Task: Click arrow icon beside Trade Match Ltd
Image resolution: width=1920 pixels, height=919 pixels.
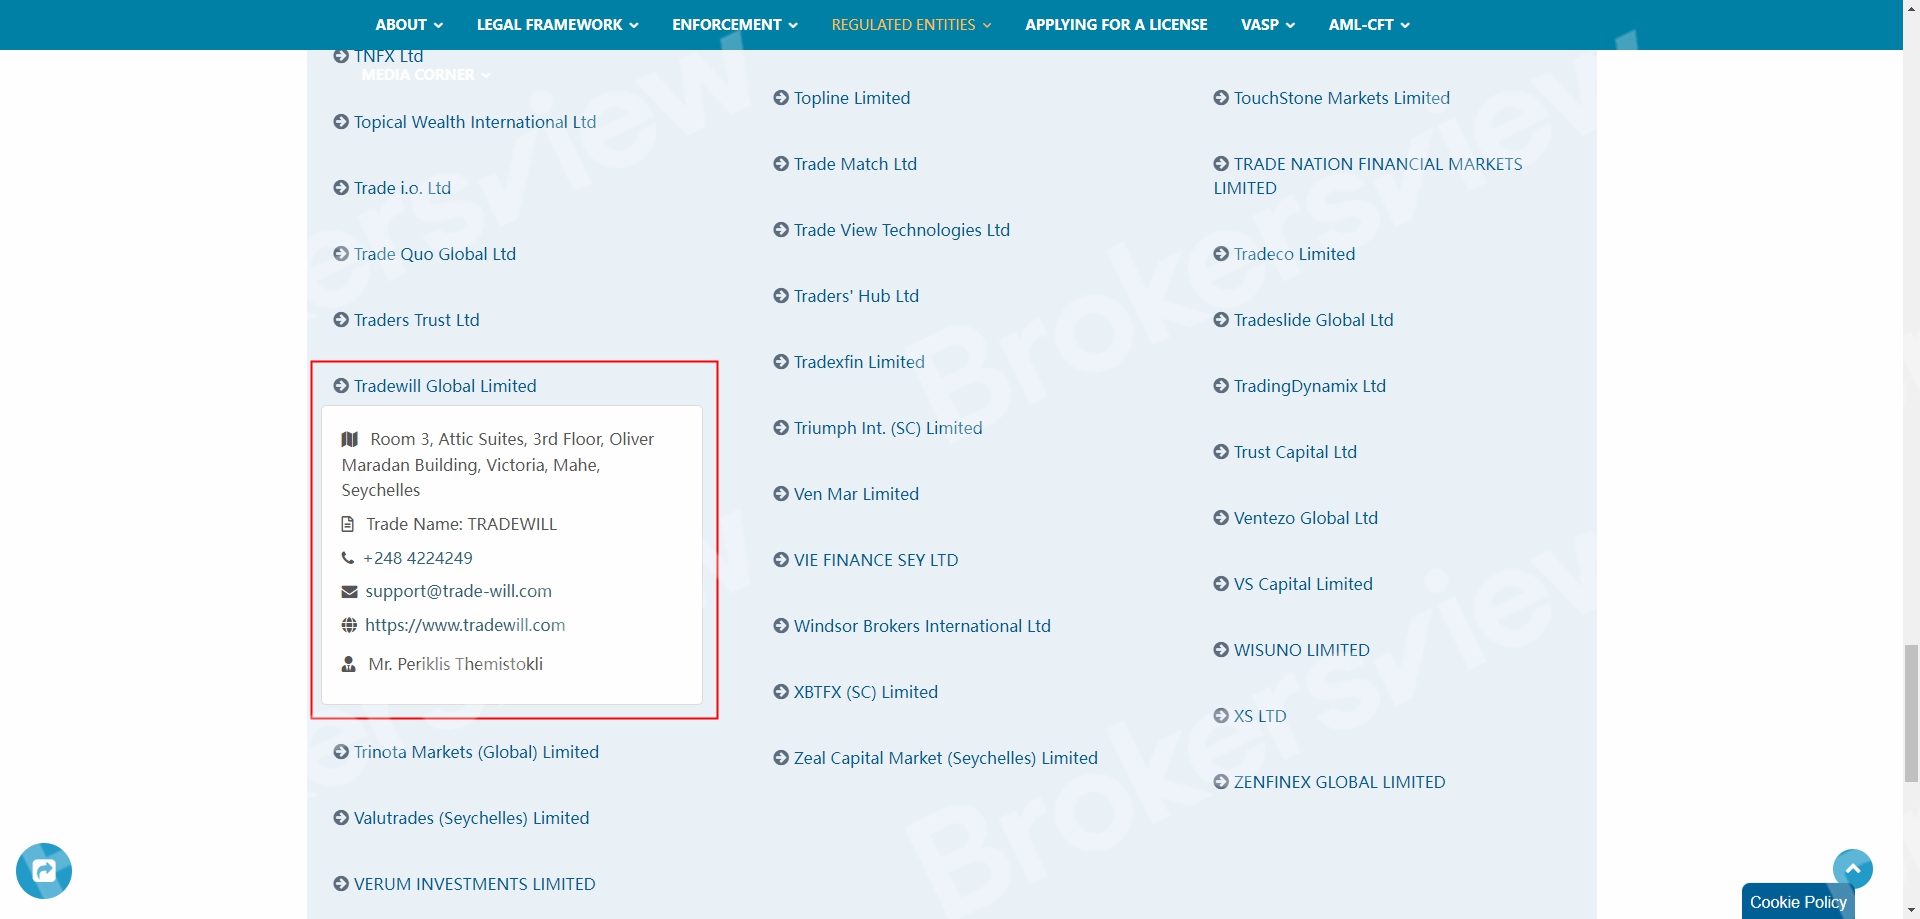Action: click(x=781, y=164)
